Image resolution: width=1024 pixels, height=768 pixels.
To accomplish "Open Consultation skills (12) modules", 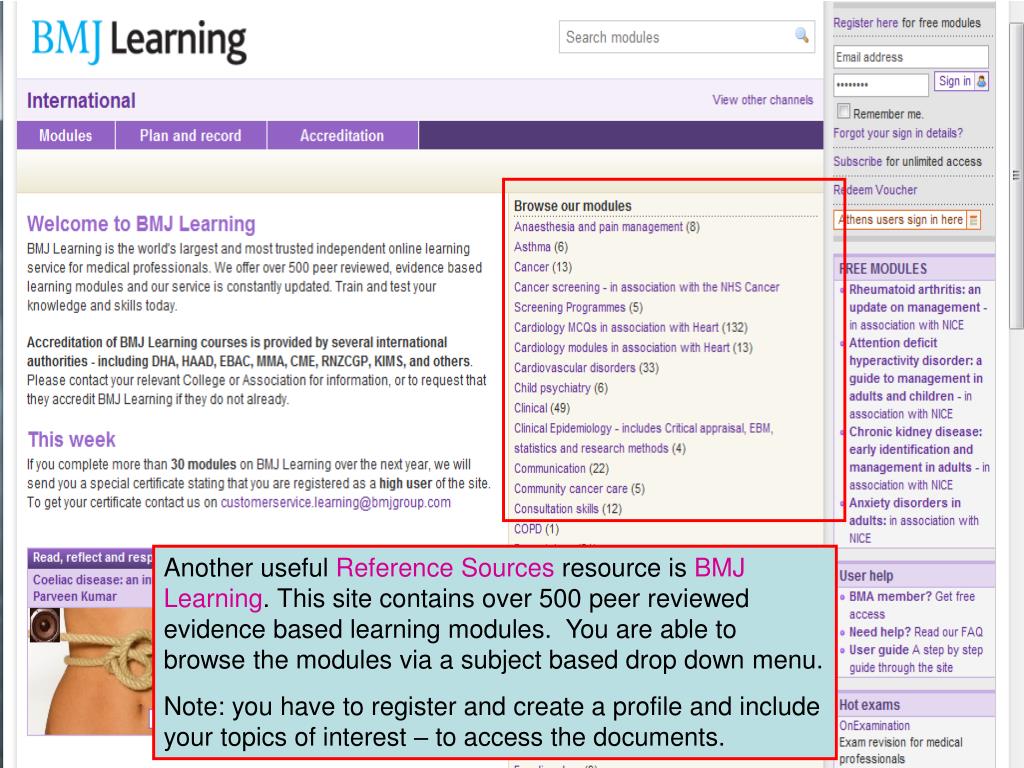I will (x=568, y=509).
